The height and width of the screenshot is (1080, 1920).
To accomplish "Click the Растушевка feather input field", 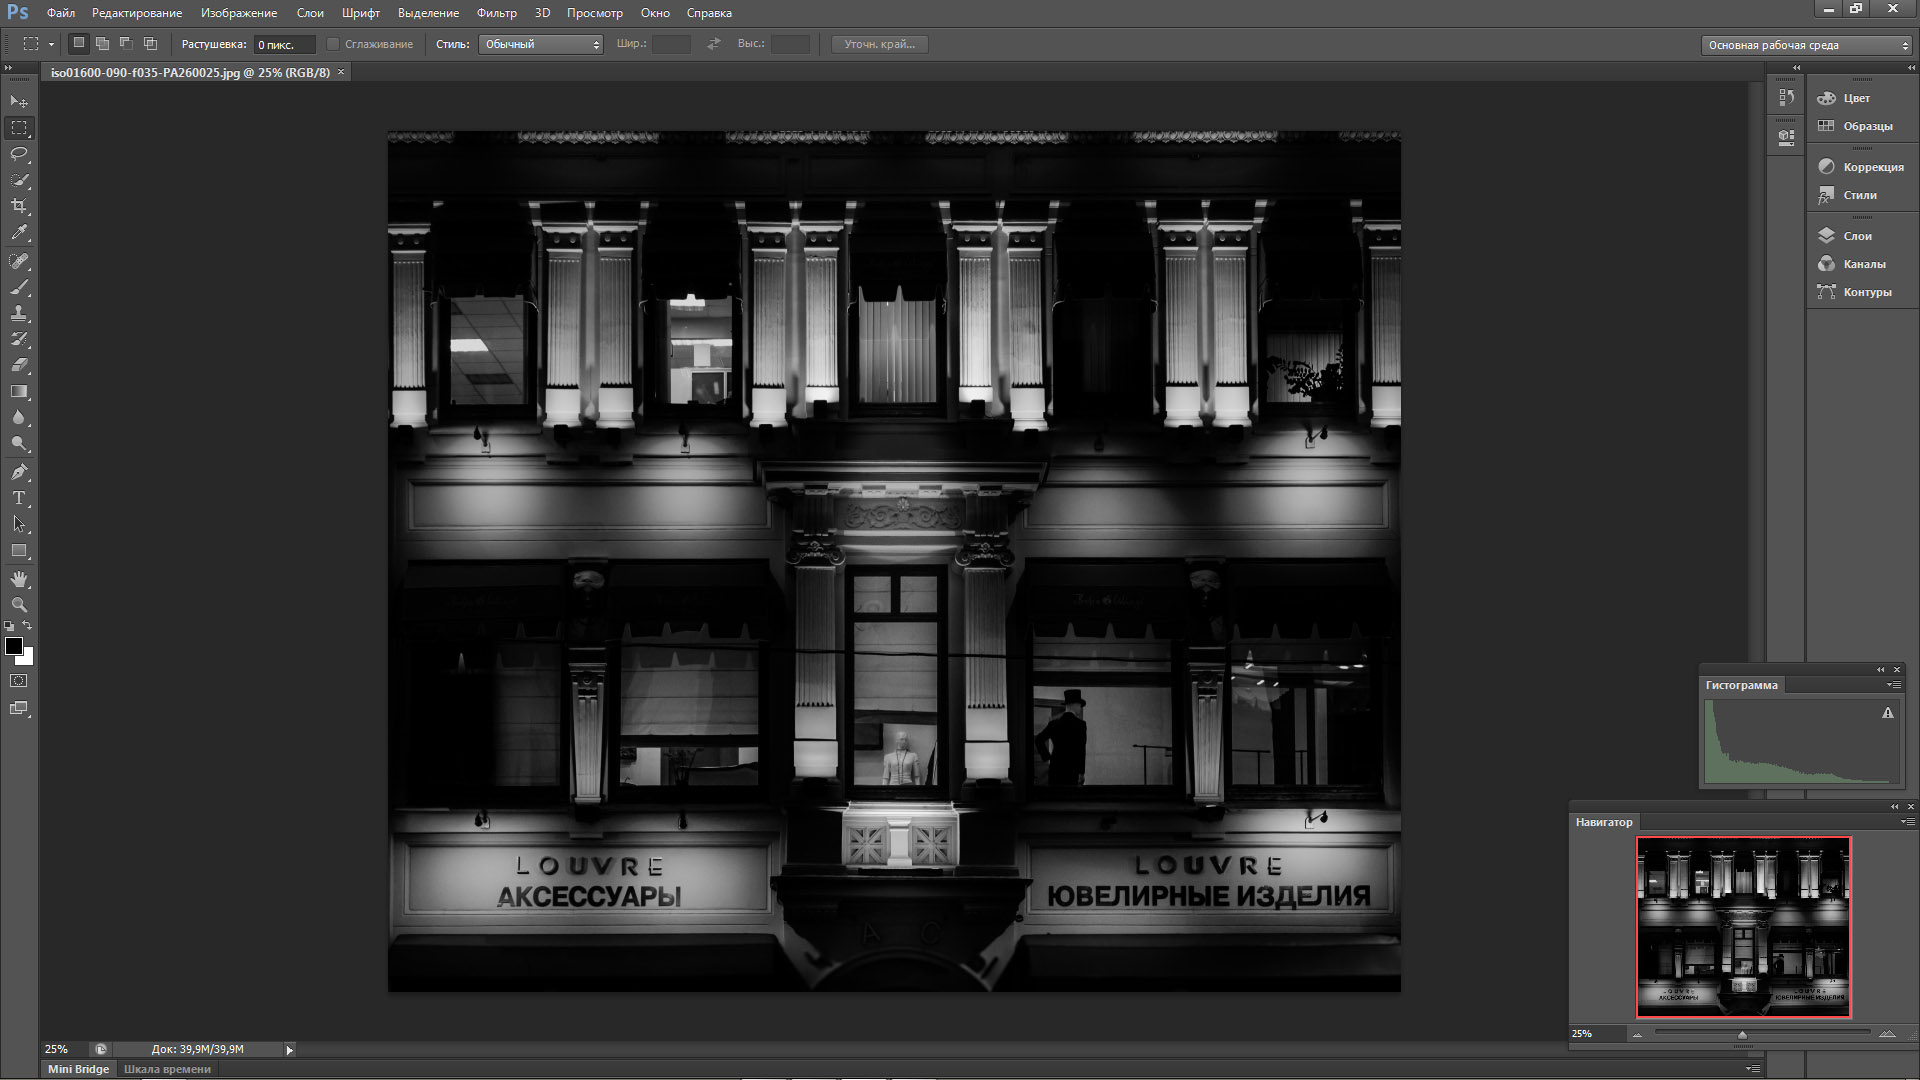I will pos(284,45).
